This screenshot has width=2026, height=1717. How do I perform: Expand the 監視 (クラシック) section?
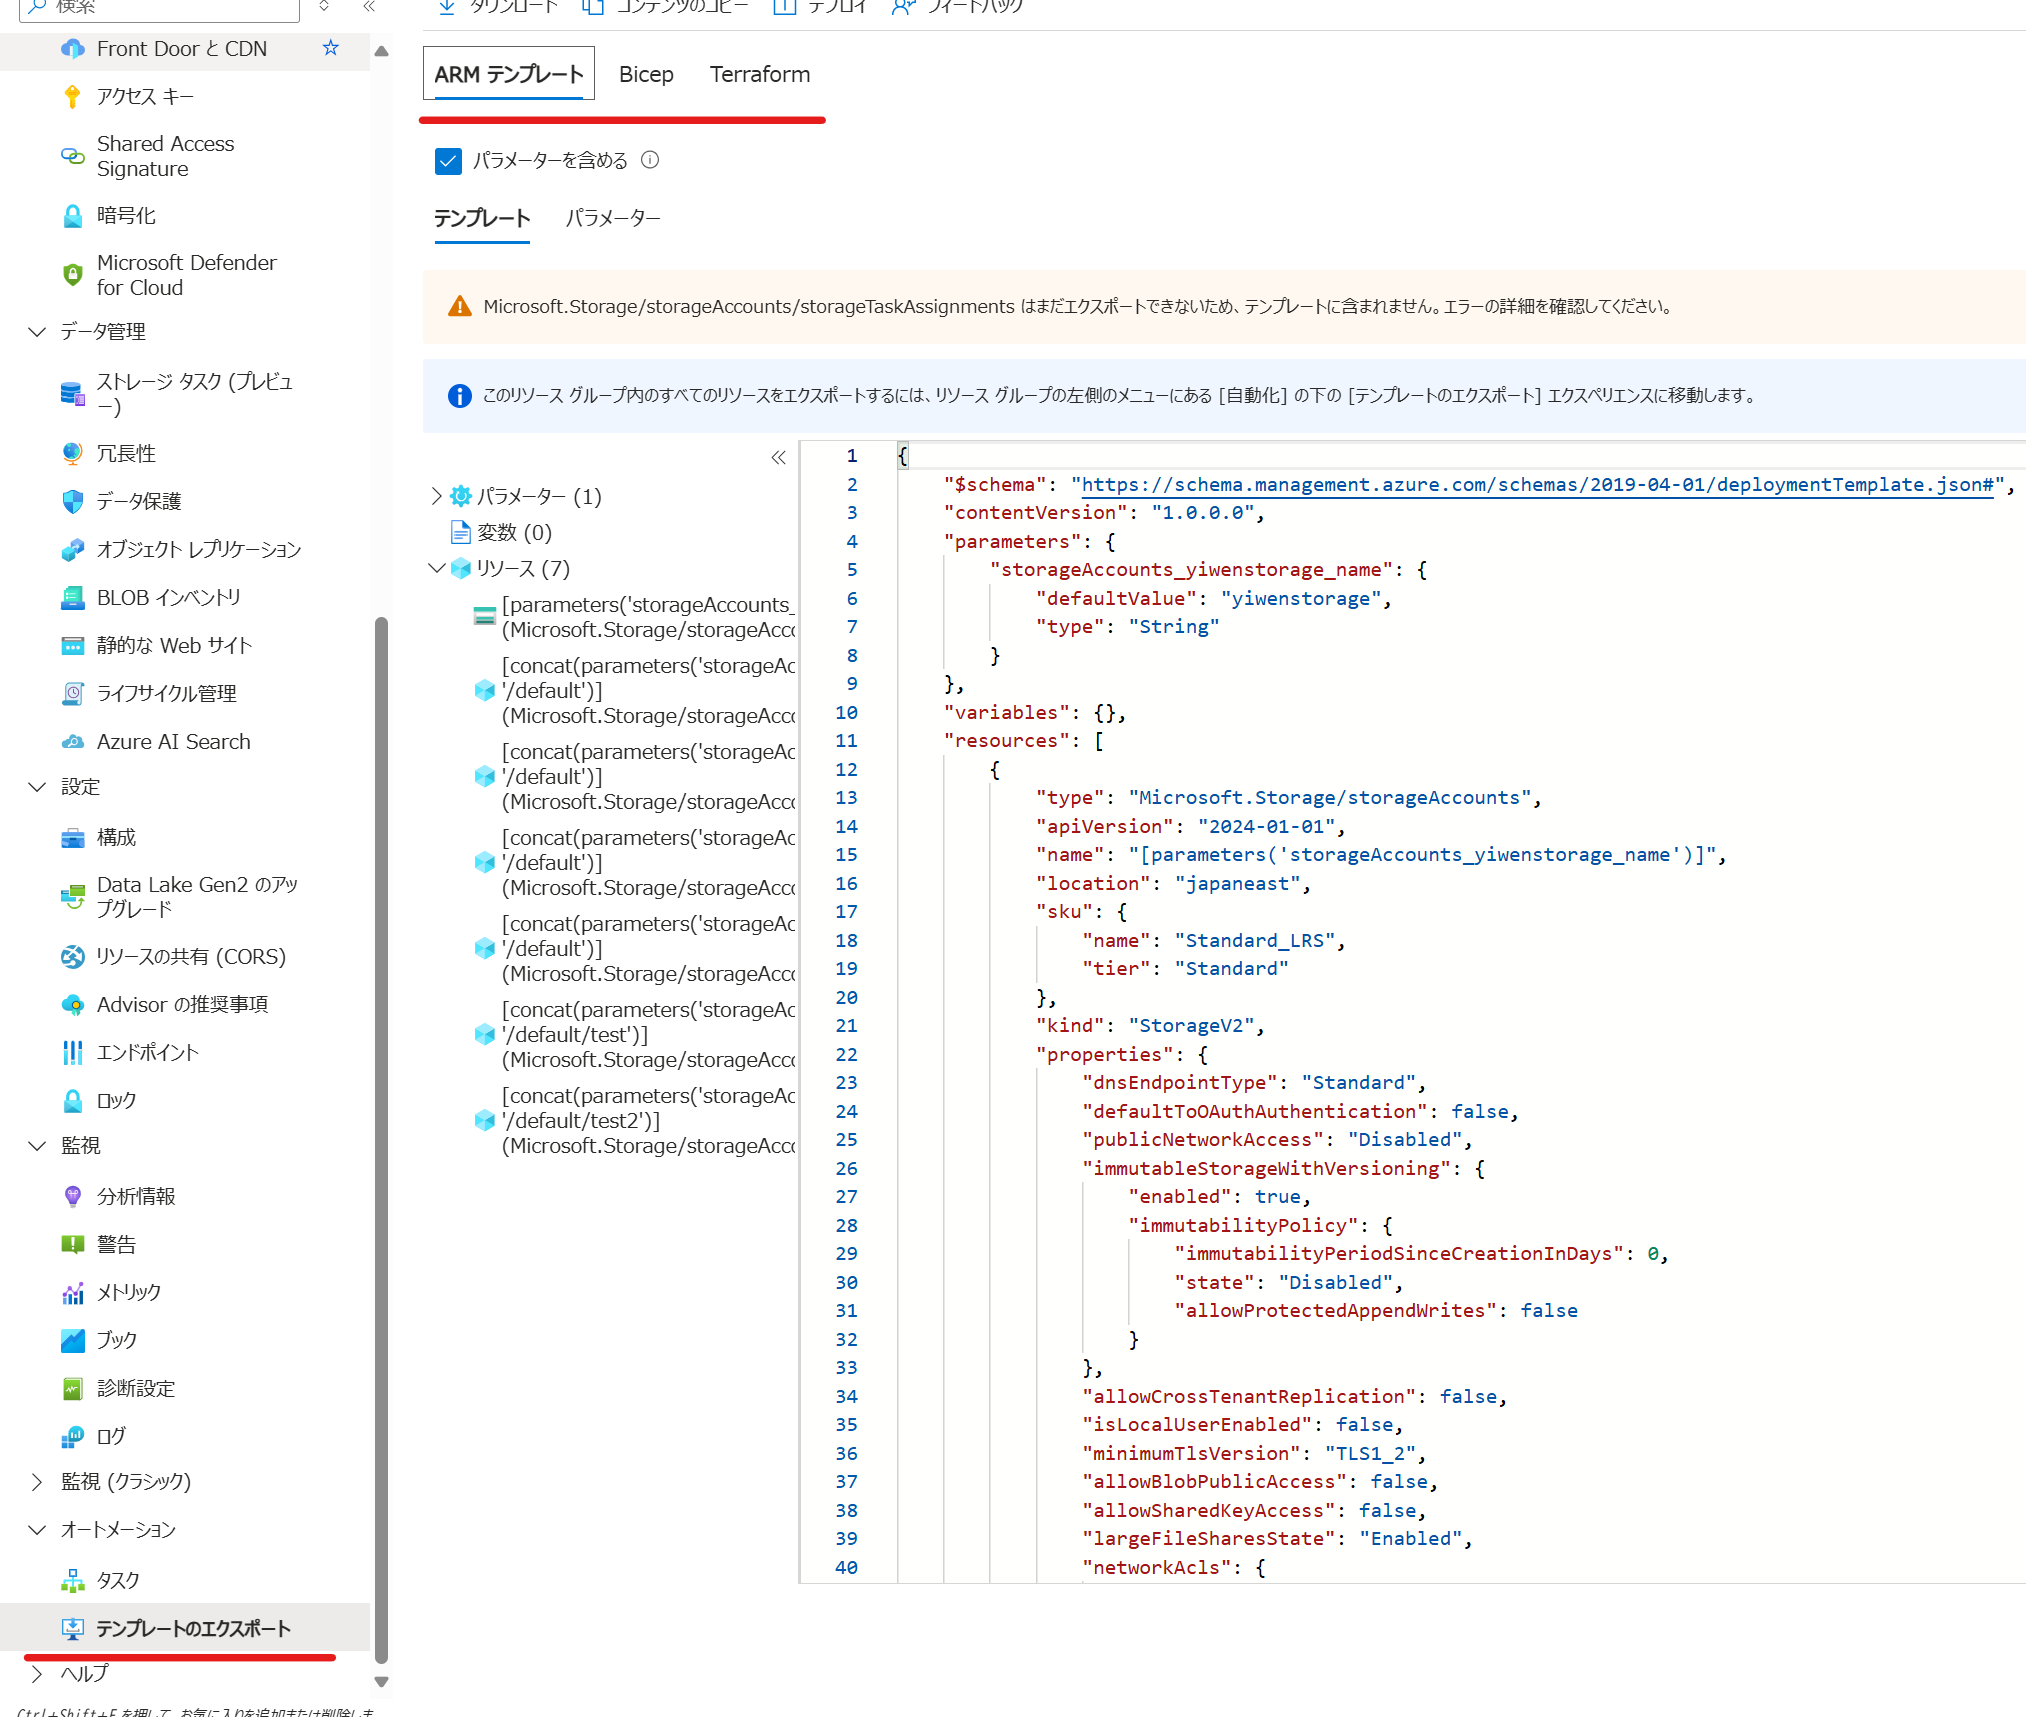(37, 1482)
